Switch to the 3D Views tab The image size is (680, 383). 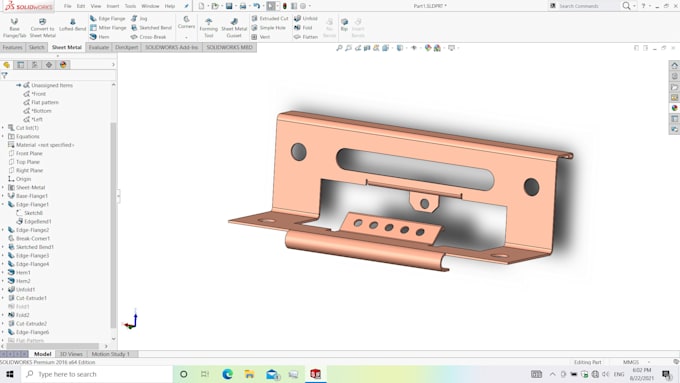click(71, 354)
